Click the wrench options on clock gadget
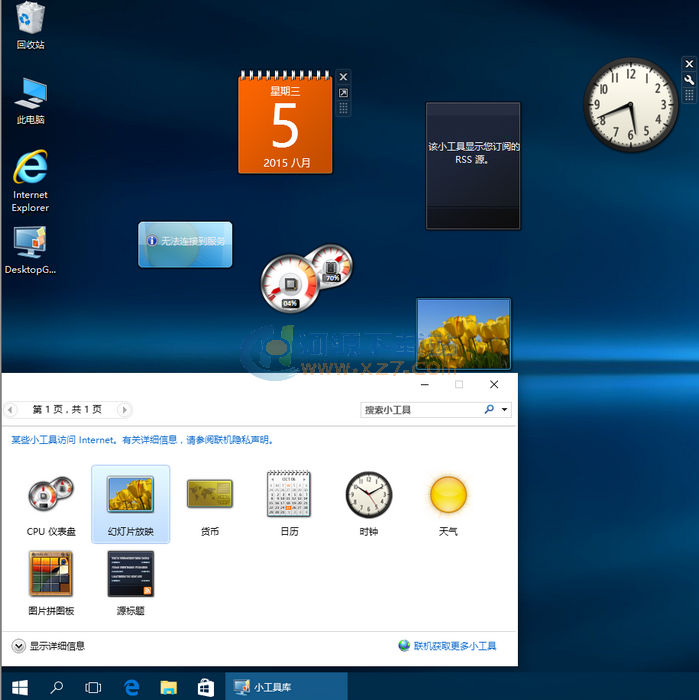The height and width of the screenshot is (700, 699). (689, 80)
